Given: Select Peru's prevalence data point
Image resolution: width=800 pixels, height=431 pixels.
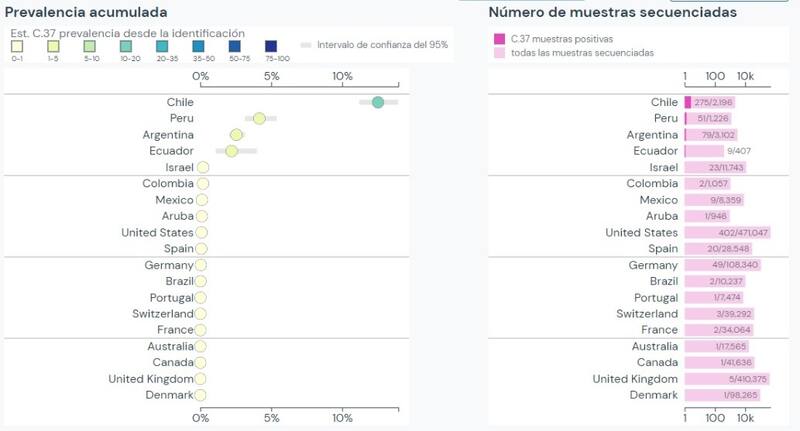Looking at the screenshot, I should click(x=259, y=118).
